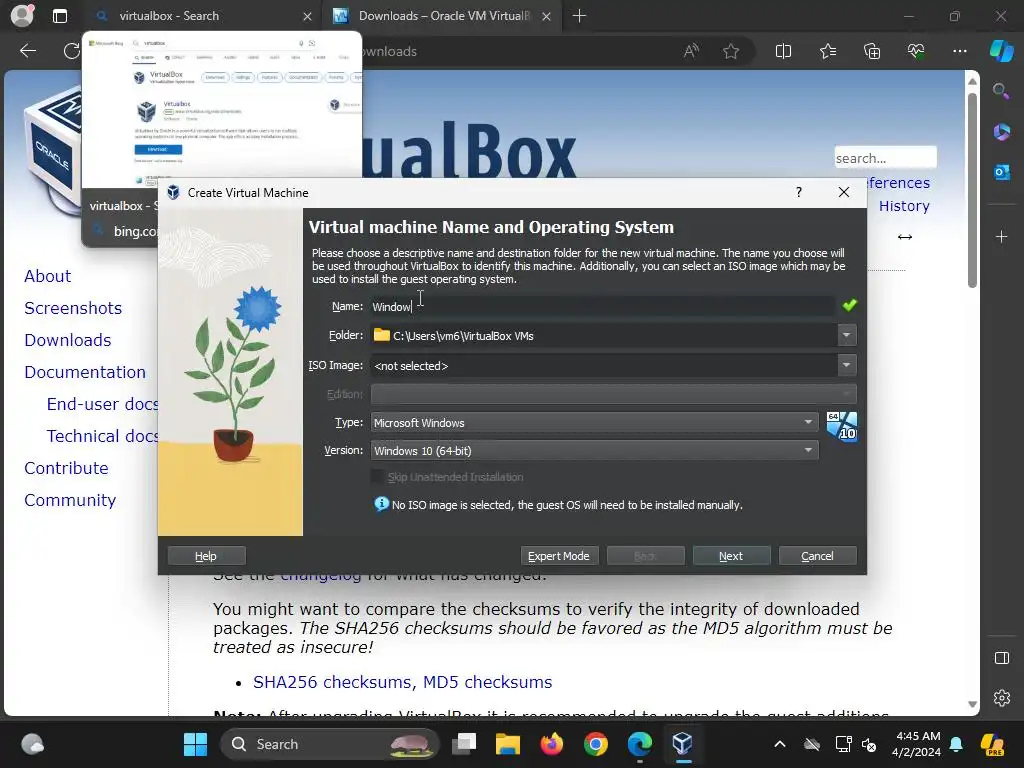Open Browser essentials heart icon
This screenshot has width=1024, height=768.
click(916, 51)
